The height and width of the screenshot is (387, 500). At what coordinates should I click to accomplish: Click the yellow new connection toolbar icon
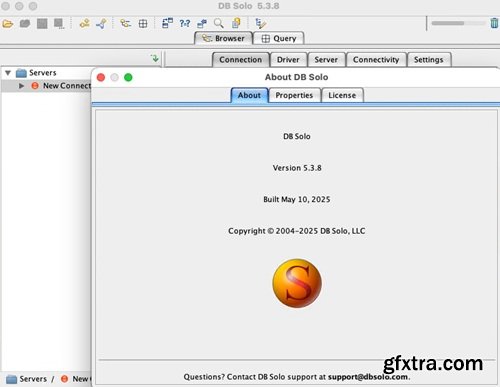(x=84, y=23)
